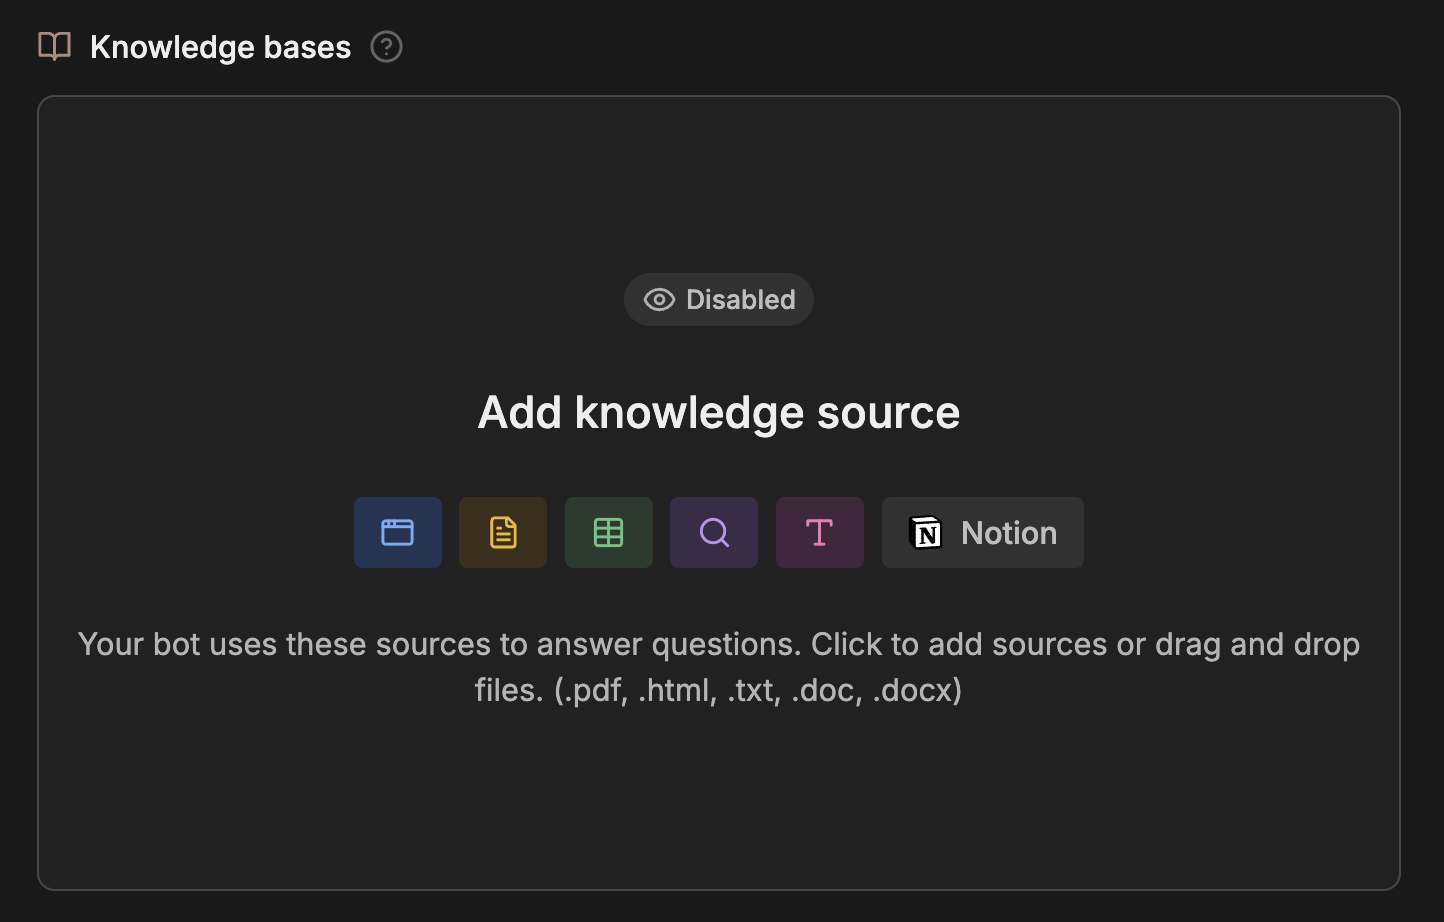The width and height of the screenshot is (1444, 922).
Task: Click the Add knowledge source heading
Action: [718, 411]
